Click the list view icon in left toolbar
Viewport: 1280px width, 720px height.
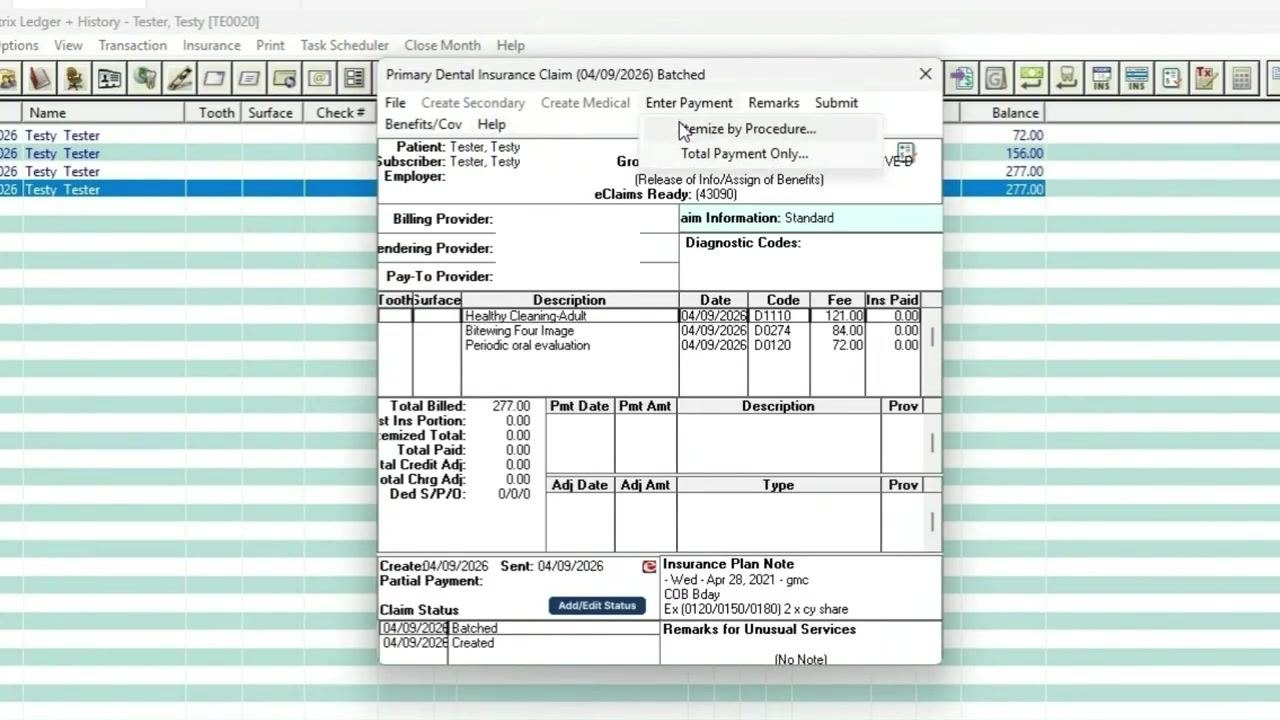click(354, 78)
